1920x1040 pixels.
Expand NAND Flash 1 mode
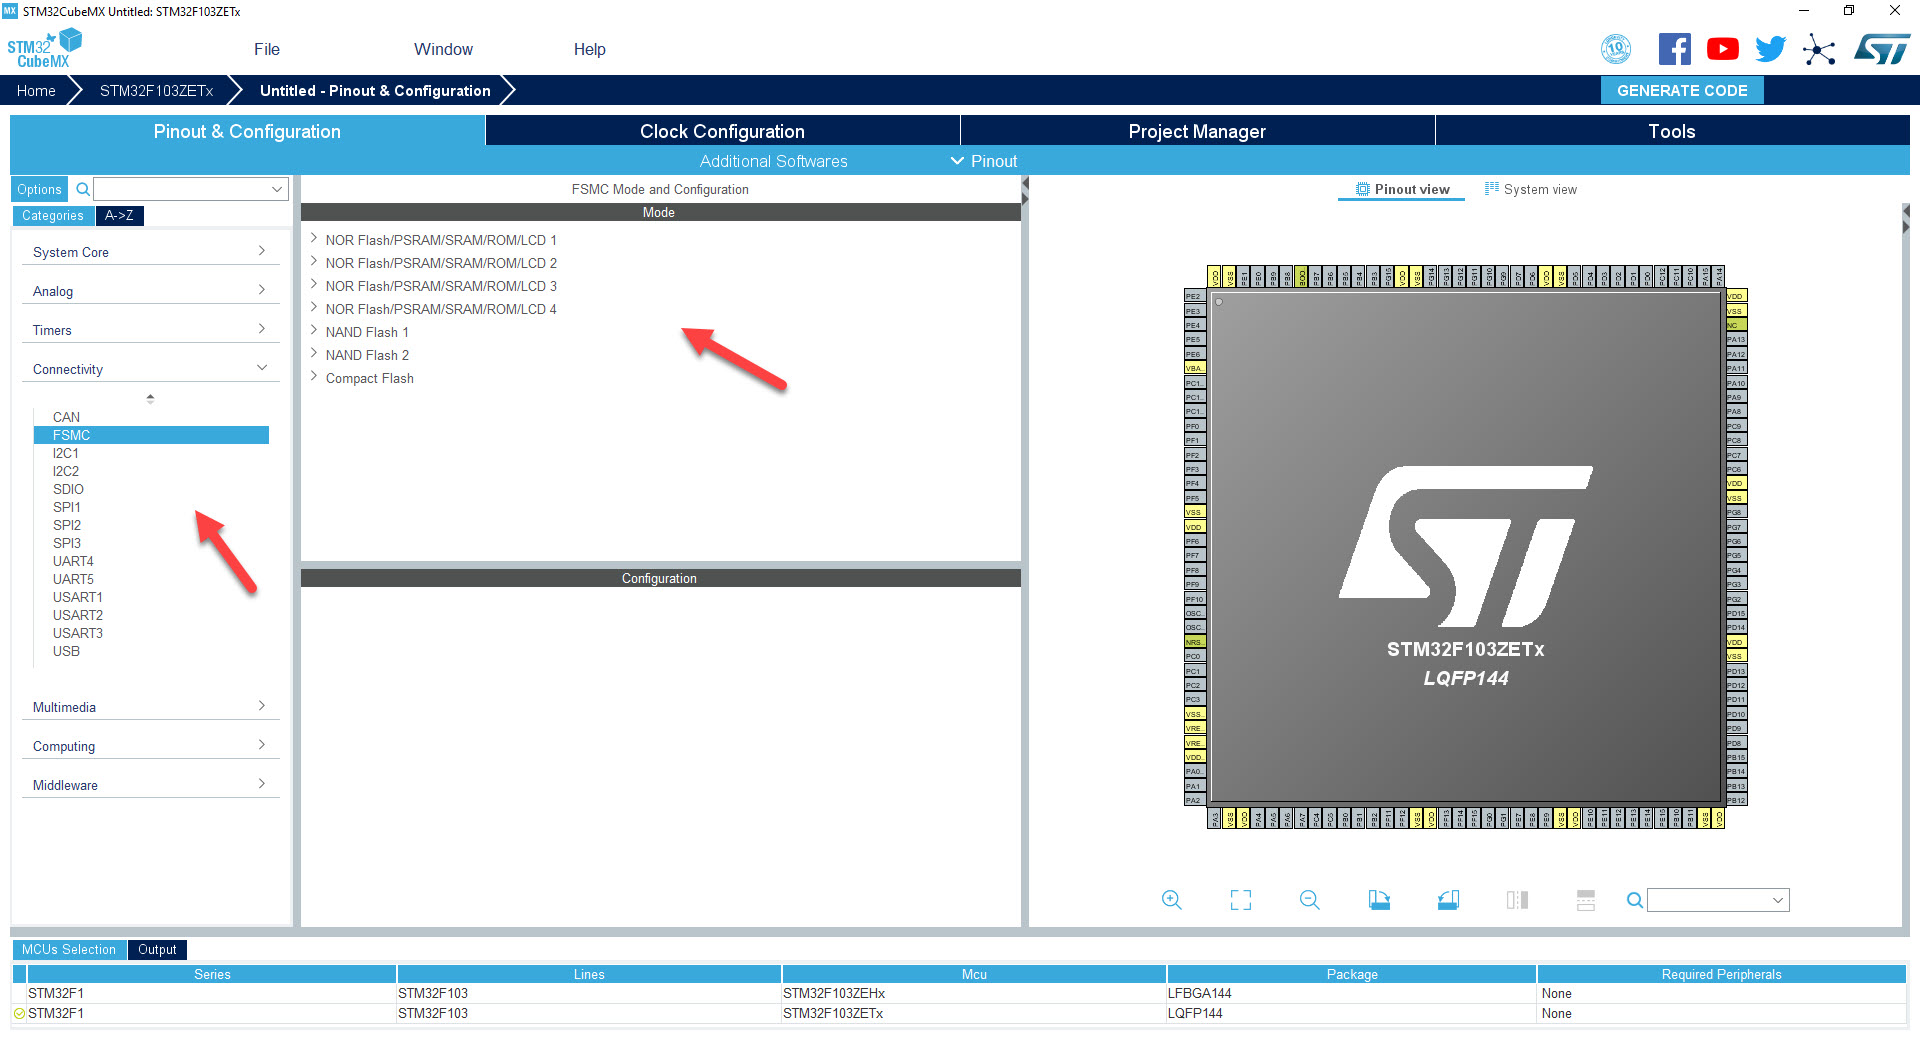click(314, 331)
